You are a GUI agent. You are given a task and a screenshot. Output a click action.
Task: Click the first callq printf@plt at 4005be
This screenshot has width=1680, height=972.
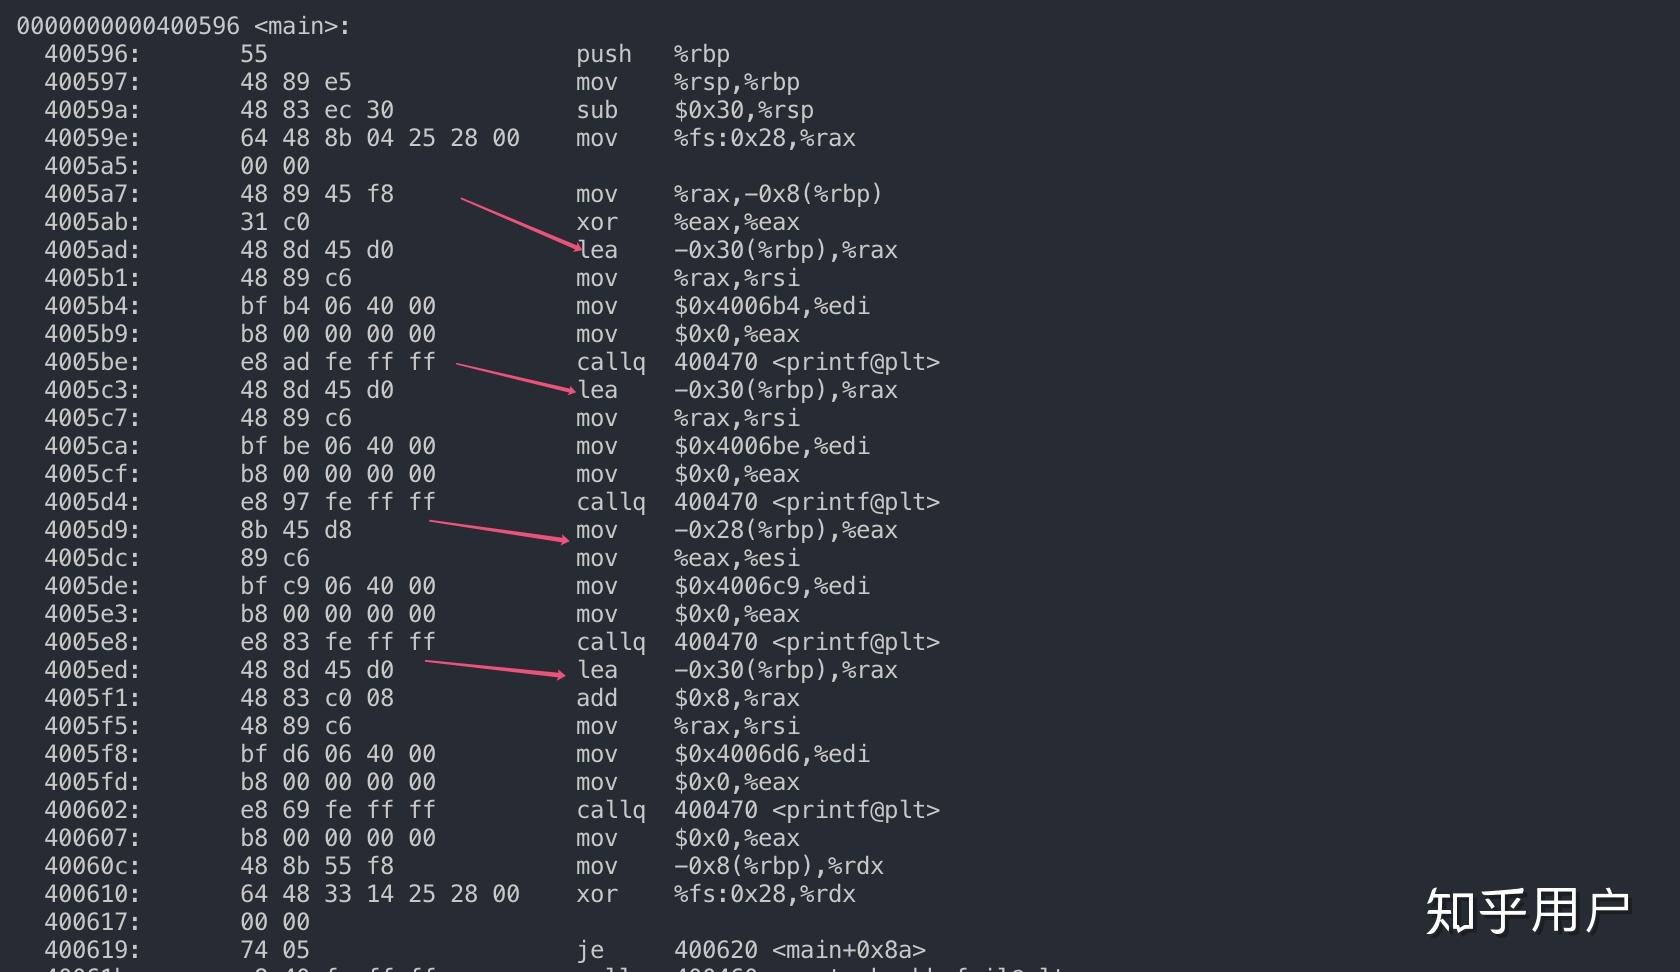tap(758, 362)
